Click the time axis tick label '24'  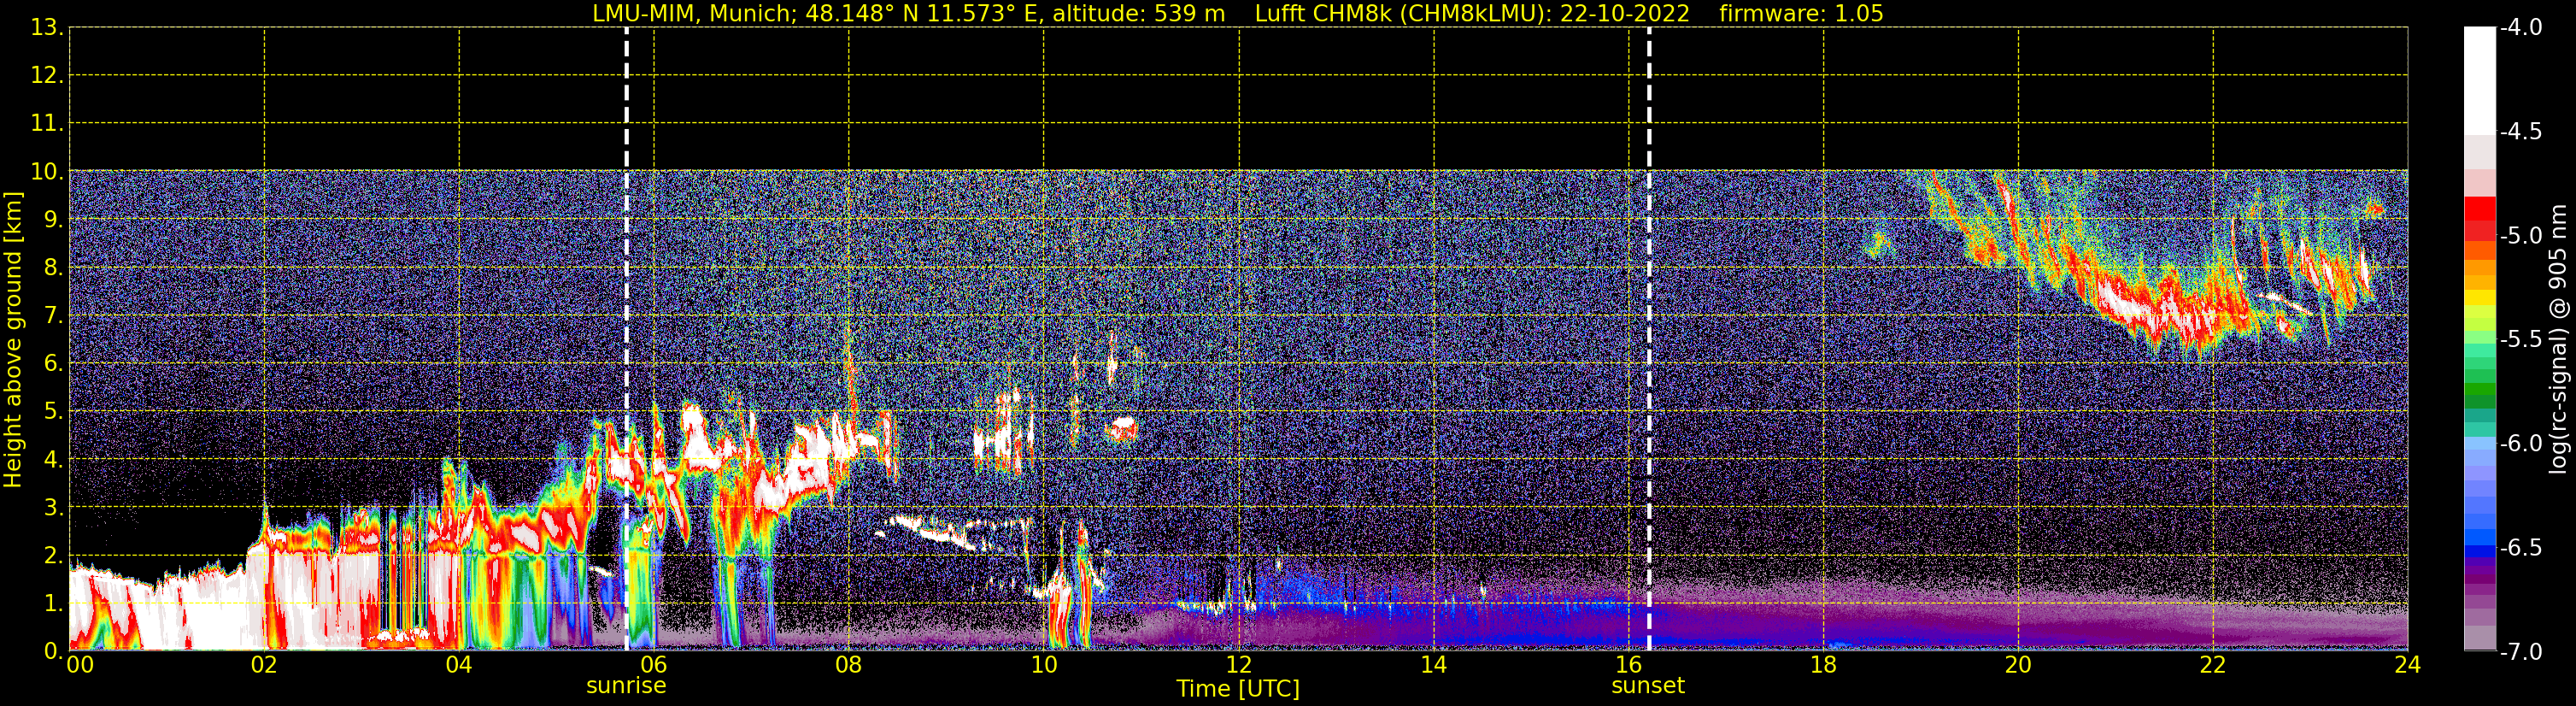tap(2408, 665)
